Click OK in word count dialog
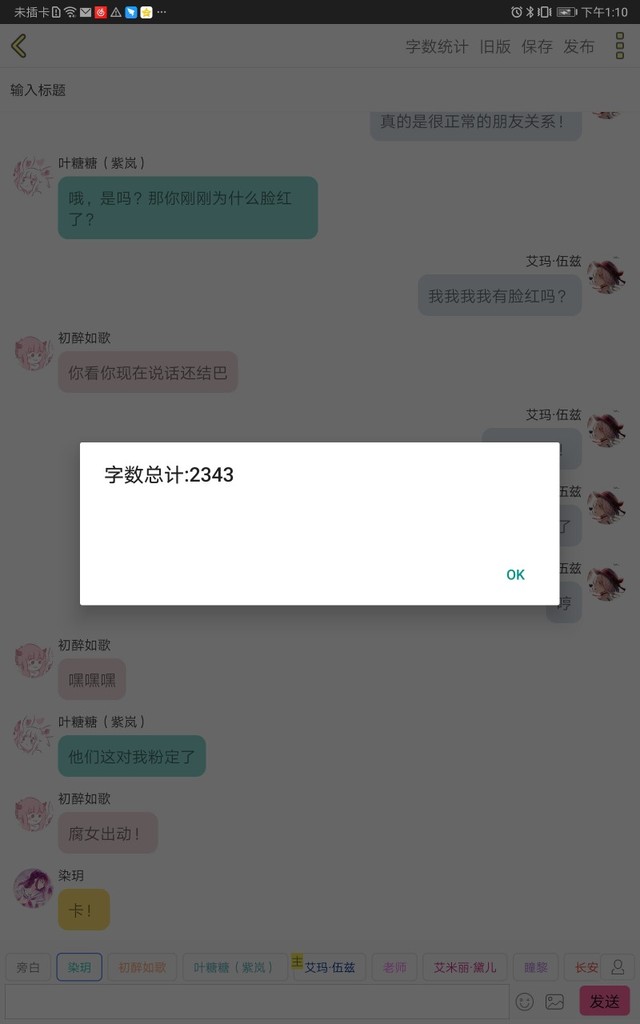640x1024 pixels. point(515,575)
